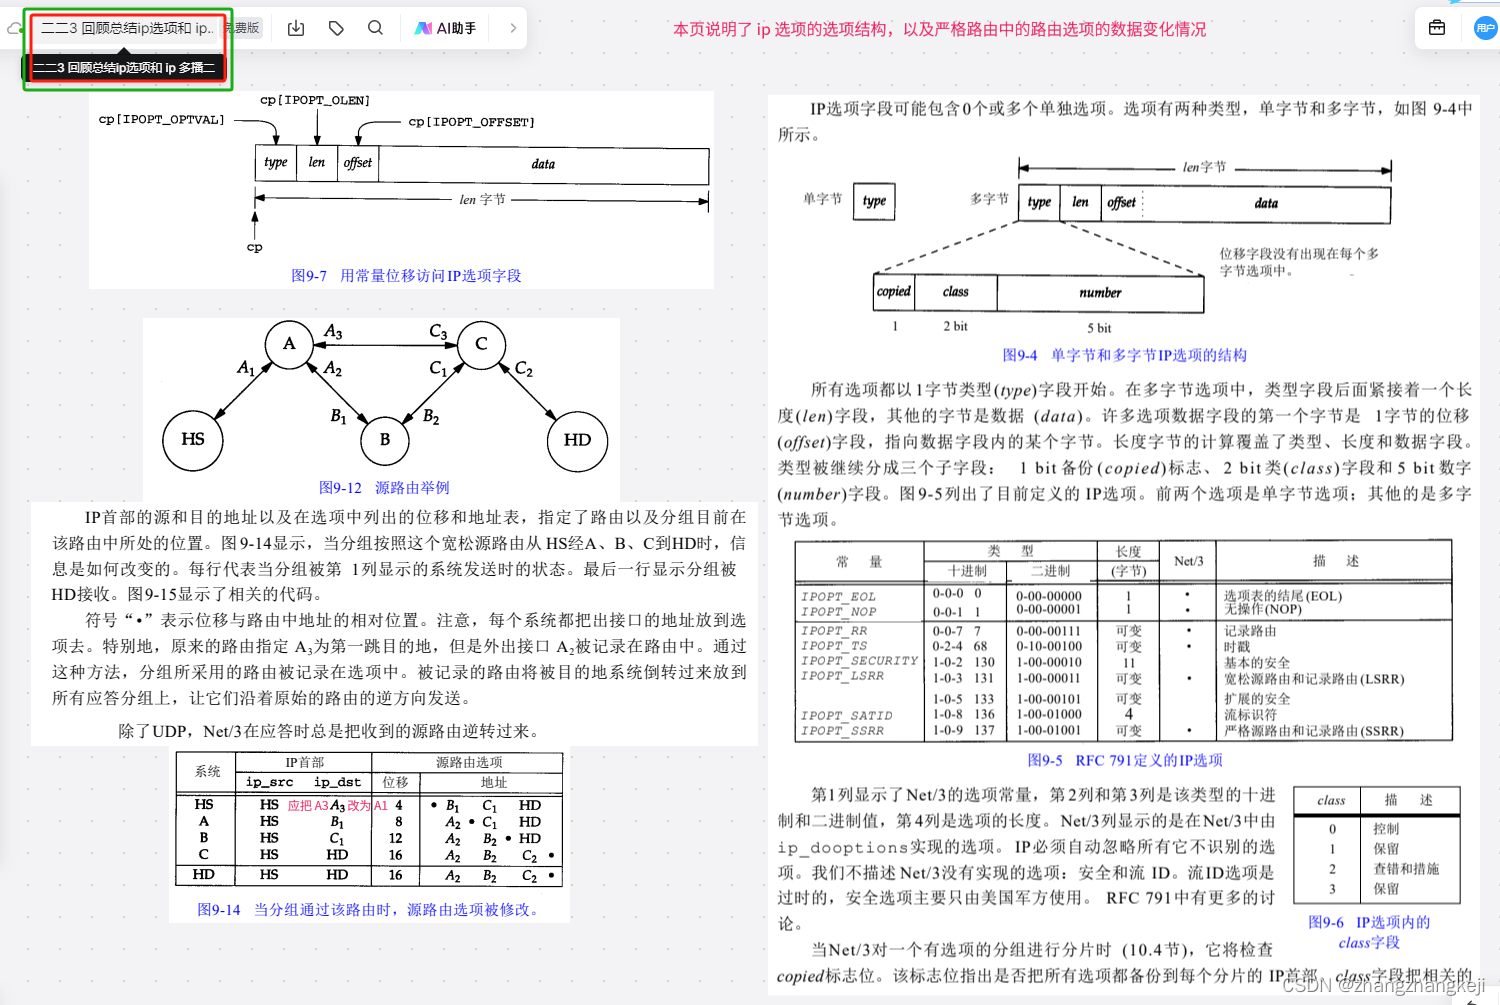Screen dimensions: 1500x1005
Task: Select the 图9-7 option field diagram image
Action: click(402, 190)
